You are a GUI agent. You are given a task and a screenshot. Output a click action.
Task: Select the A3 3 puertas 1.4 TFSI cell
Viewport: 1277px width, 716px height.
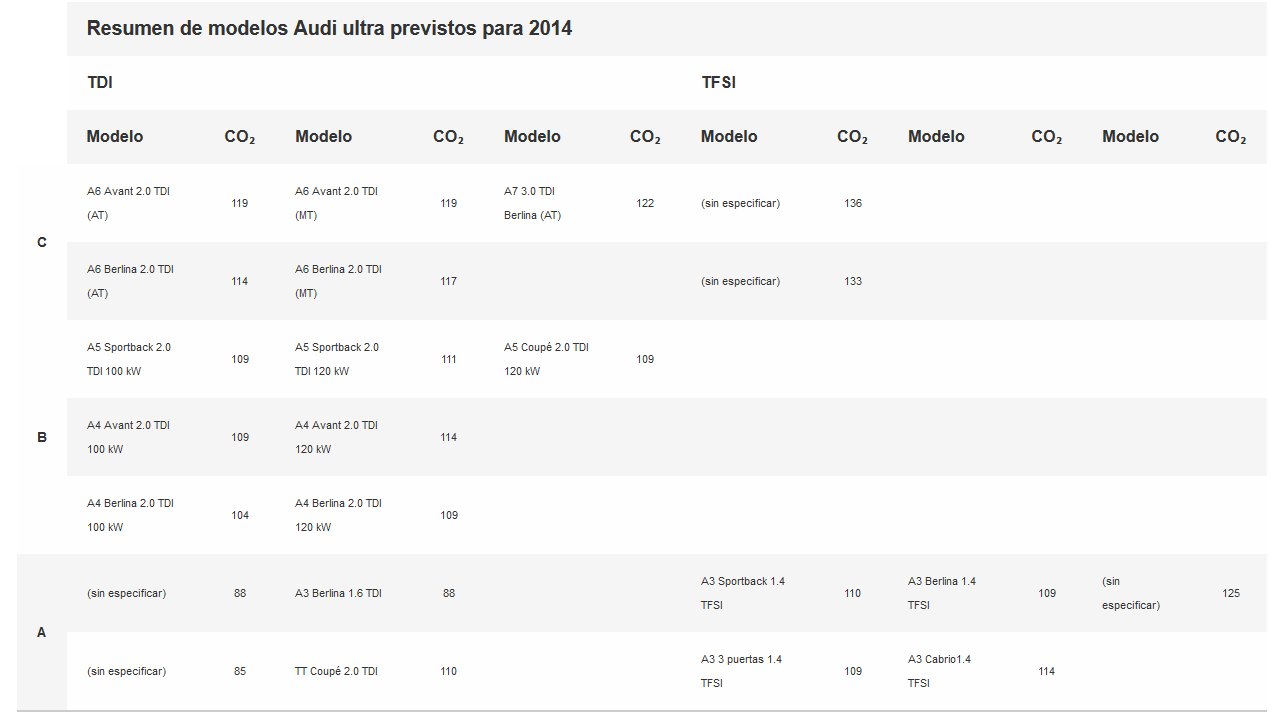[741, 671]
